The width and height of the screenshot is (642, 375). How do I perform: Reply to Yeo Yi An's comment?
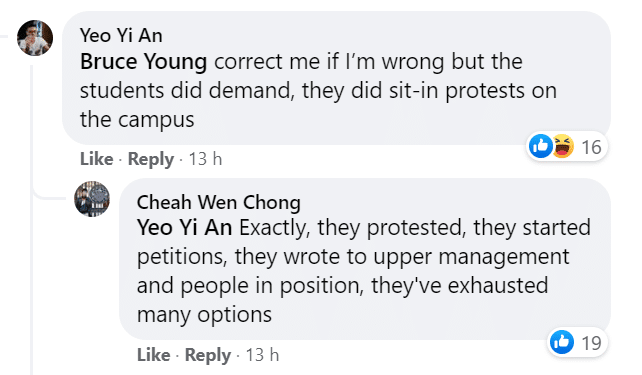tap(151, 159)
